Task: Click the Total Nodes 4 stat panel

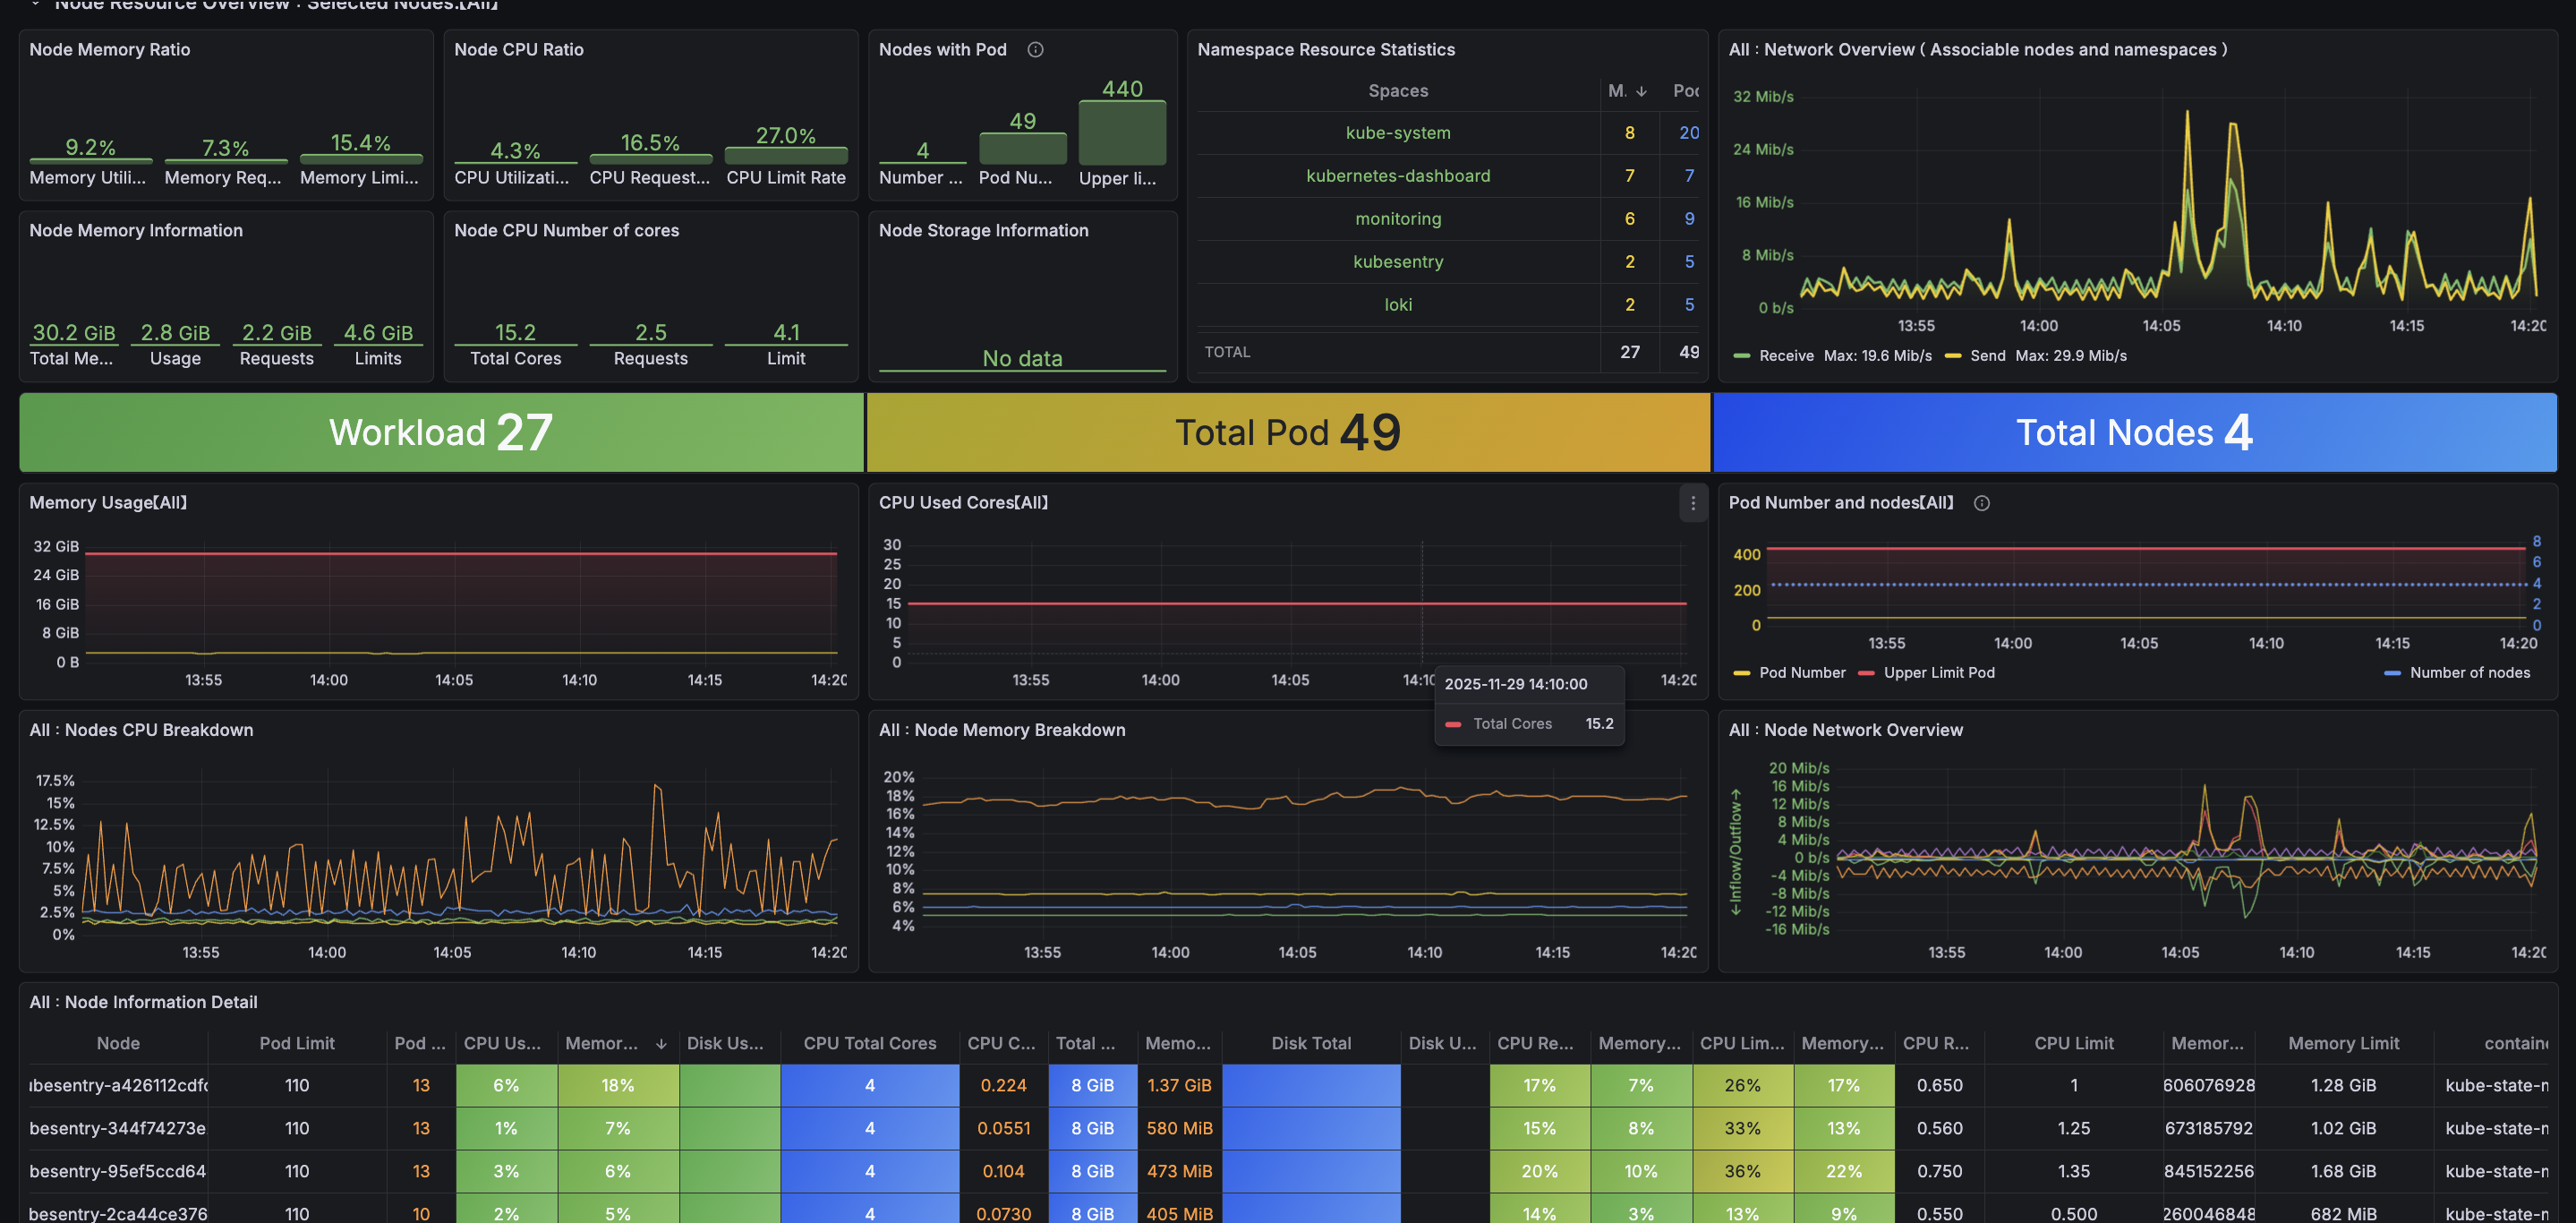Action: click(2134, 432)
